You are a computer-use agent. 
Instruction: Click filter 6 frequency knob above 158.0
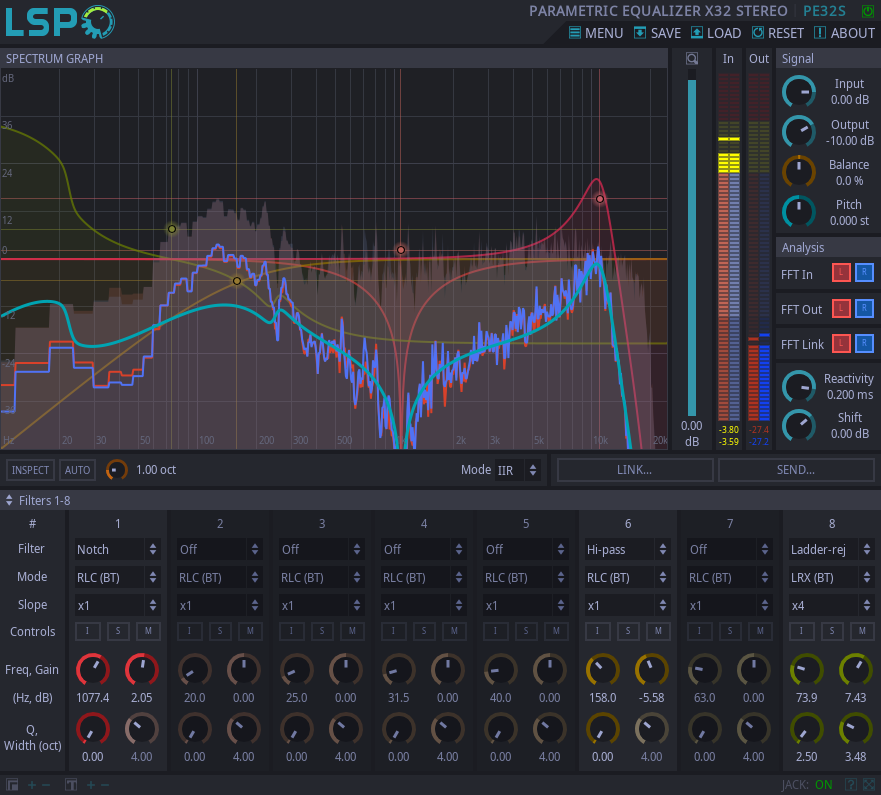(x=603, y=670)
